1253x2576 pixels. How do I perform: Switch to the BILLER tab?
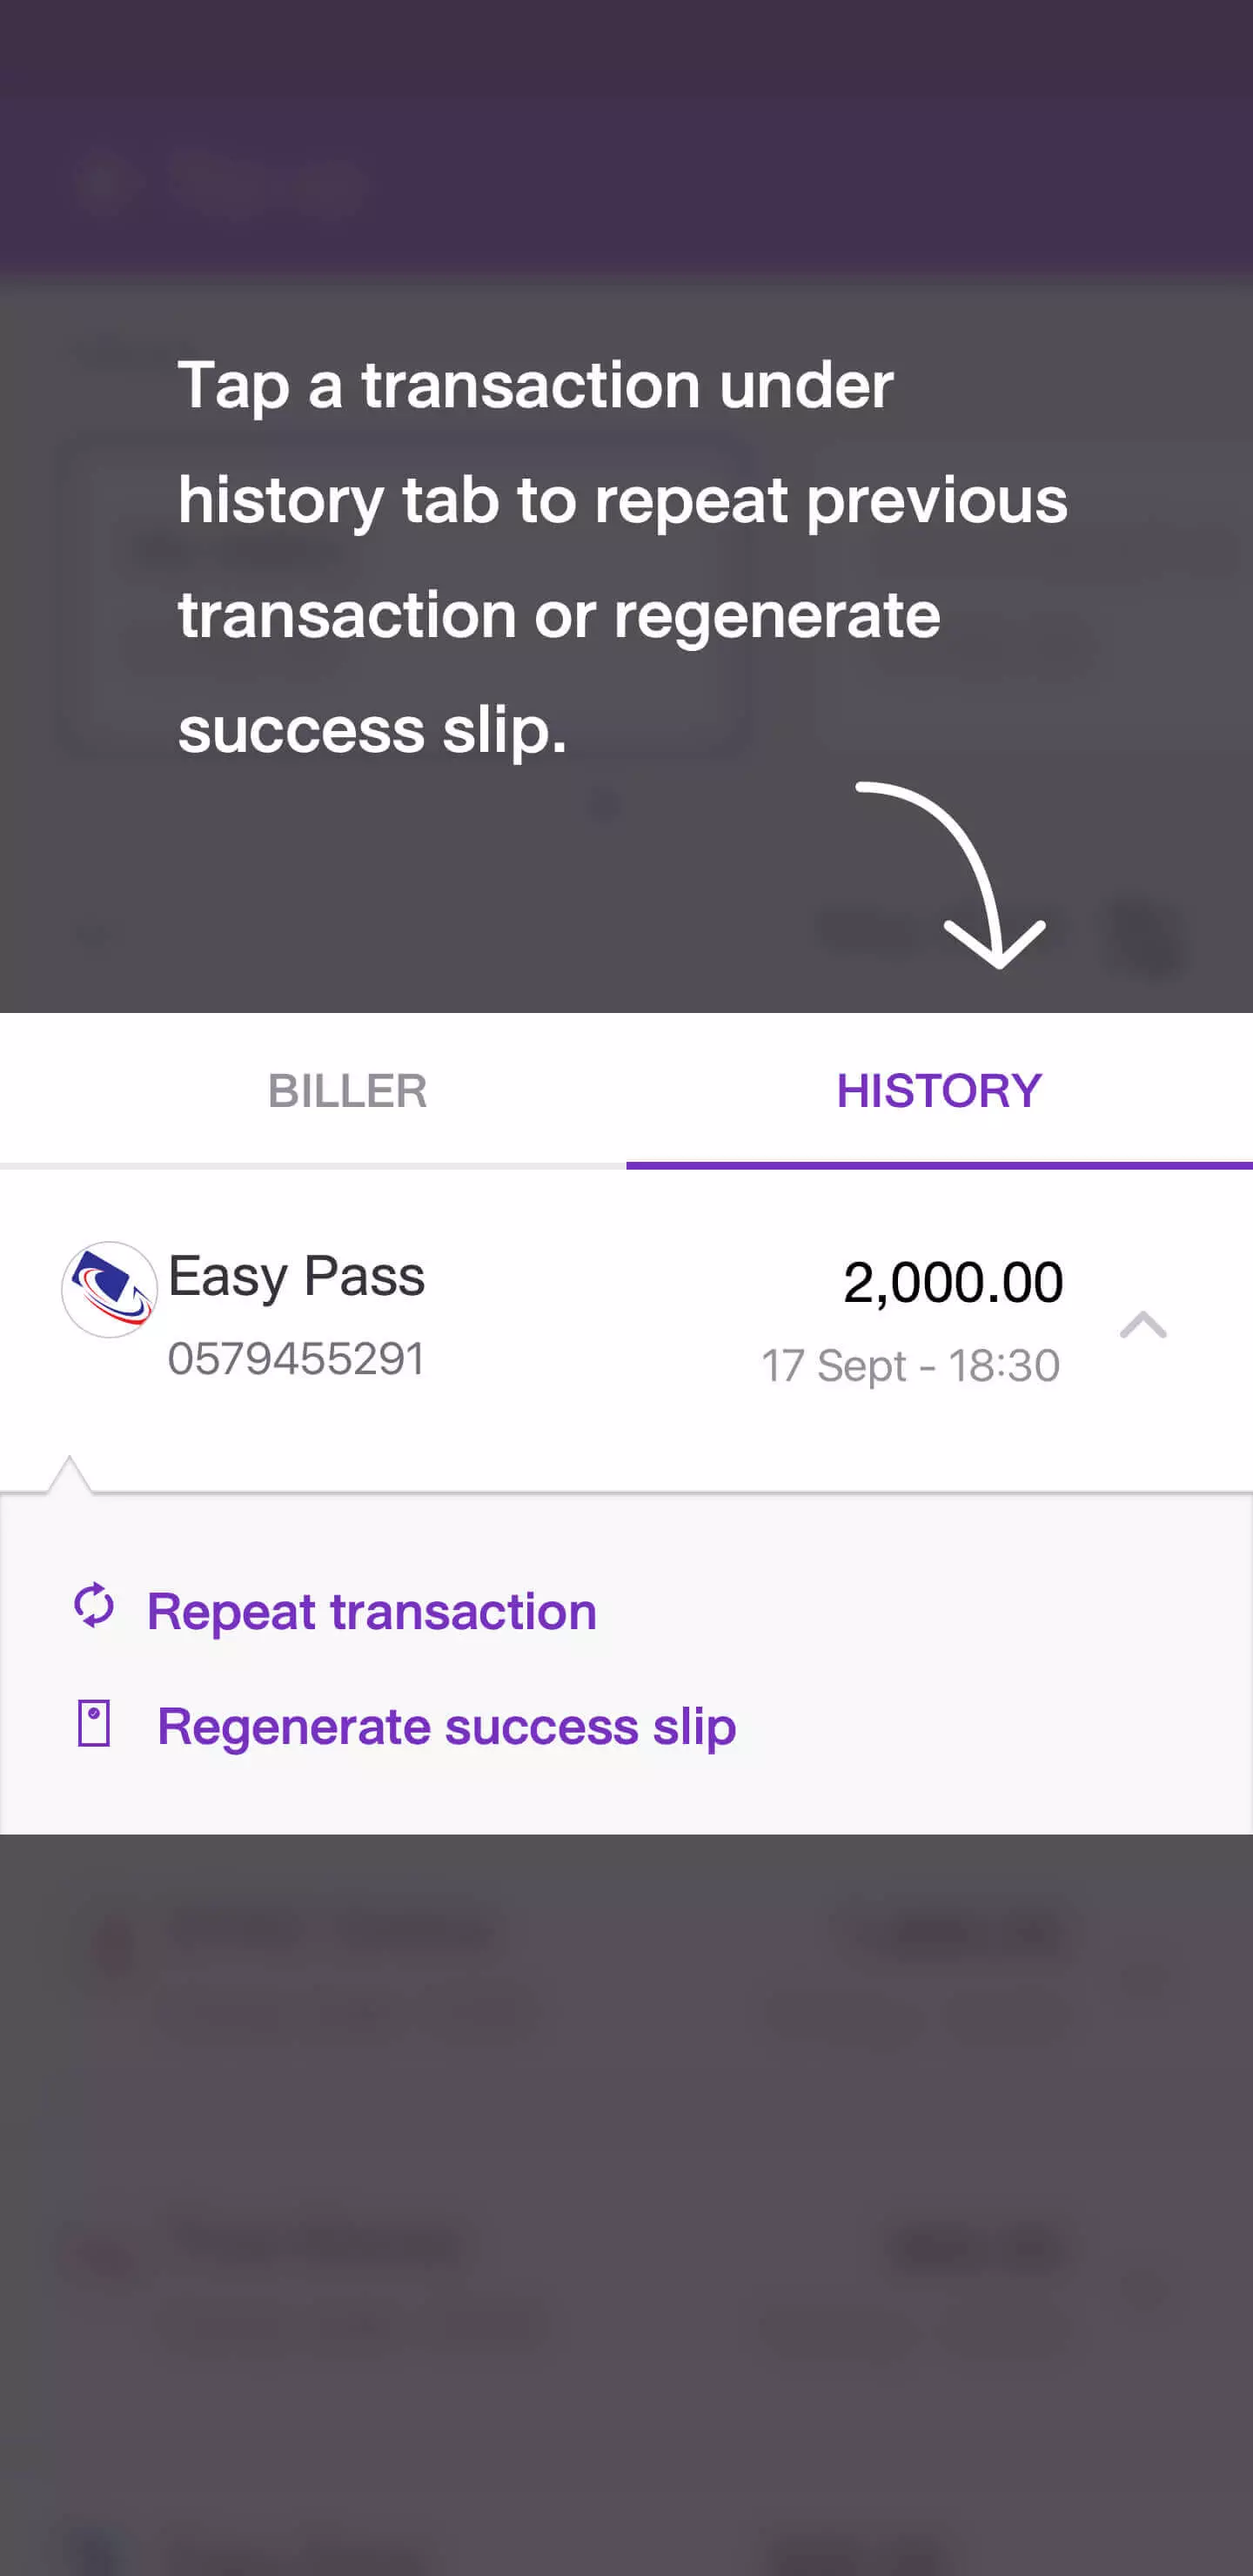coord(347,1090)
